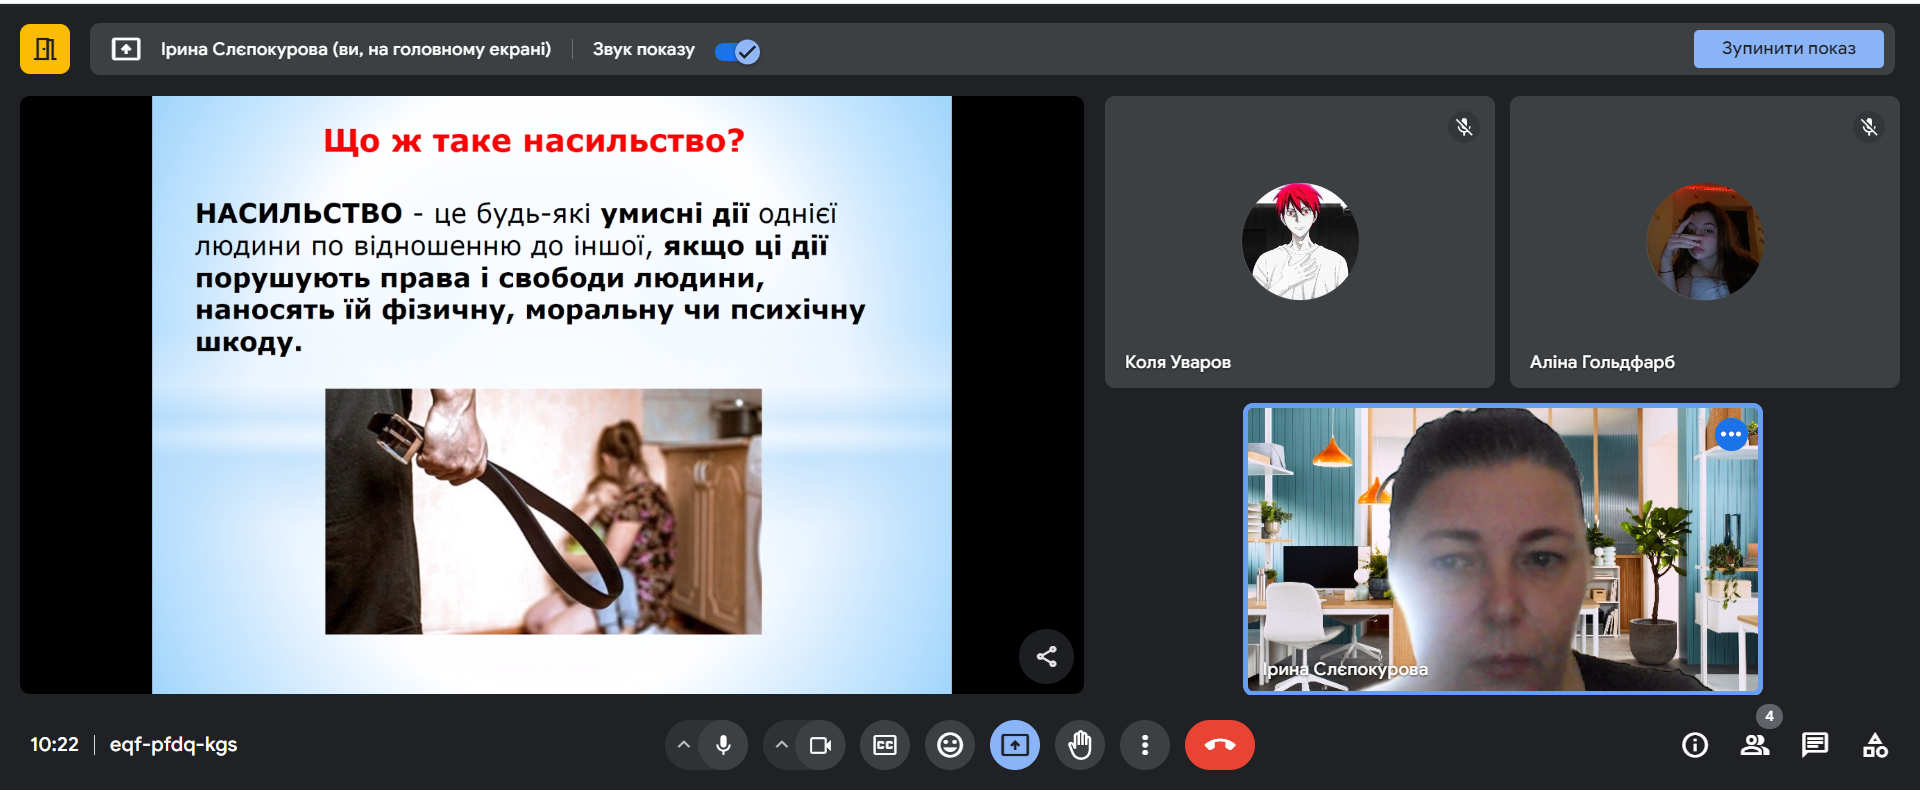Click the Зупинити показ button
The height and width of the screenshot is (790, 1920).
pyautogui.click(x=1787, y=49)
